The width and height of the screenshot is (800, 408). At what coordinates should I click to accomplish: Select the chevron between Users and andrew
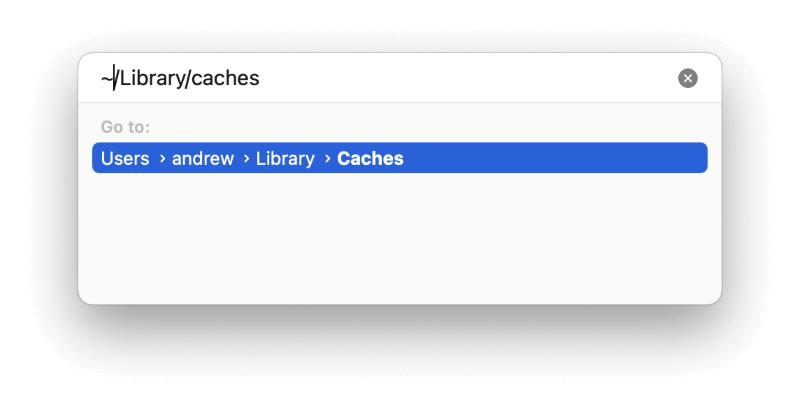tap(162, 159)
